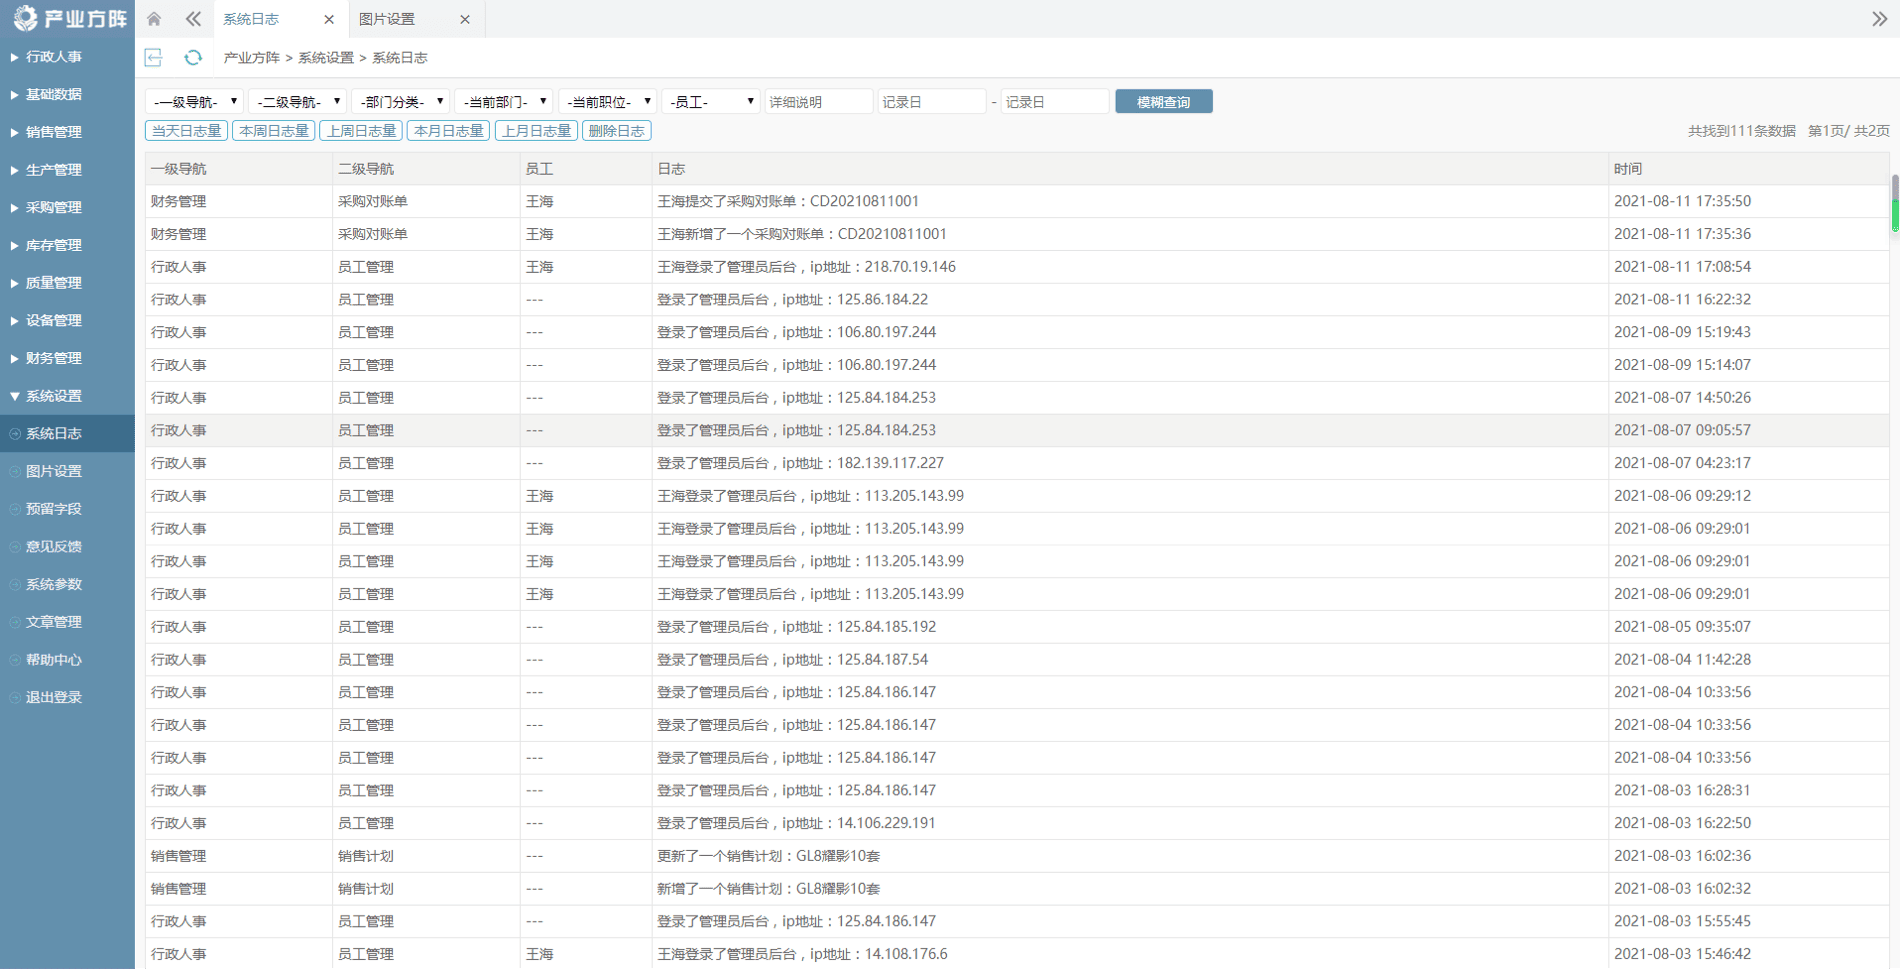This screenshot has width=1900, height=969.
Task: Click the vertical scrollbar thumb
Action: point(1894,205)
